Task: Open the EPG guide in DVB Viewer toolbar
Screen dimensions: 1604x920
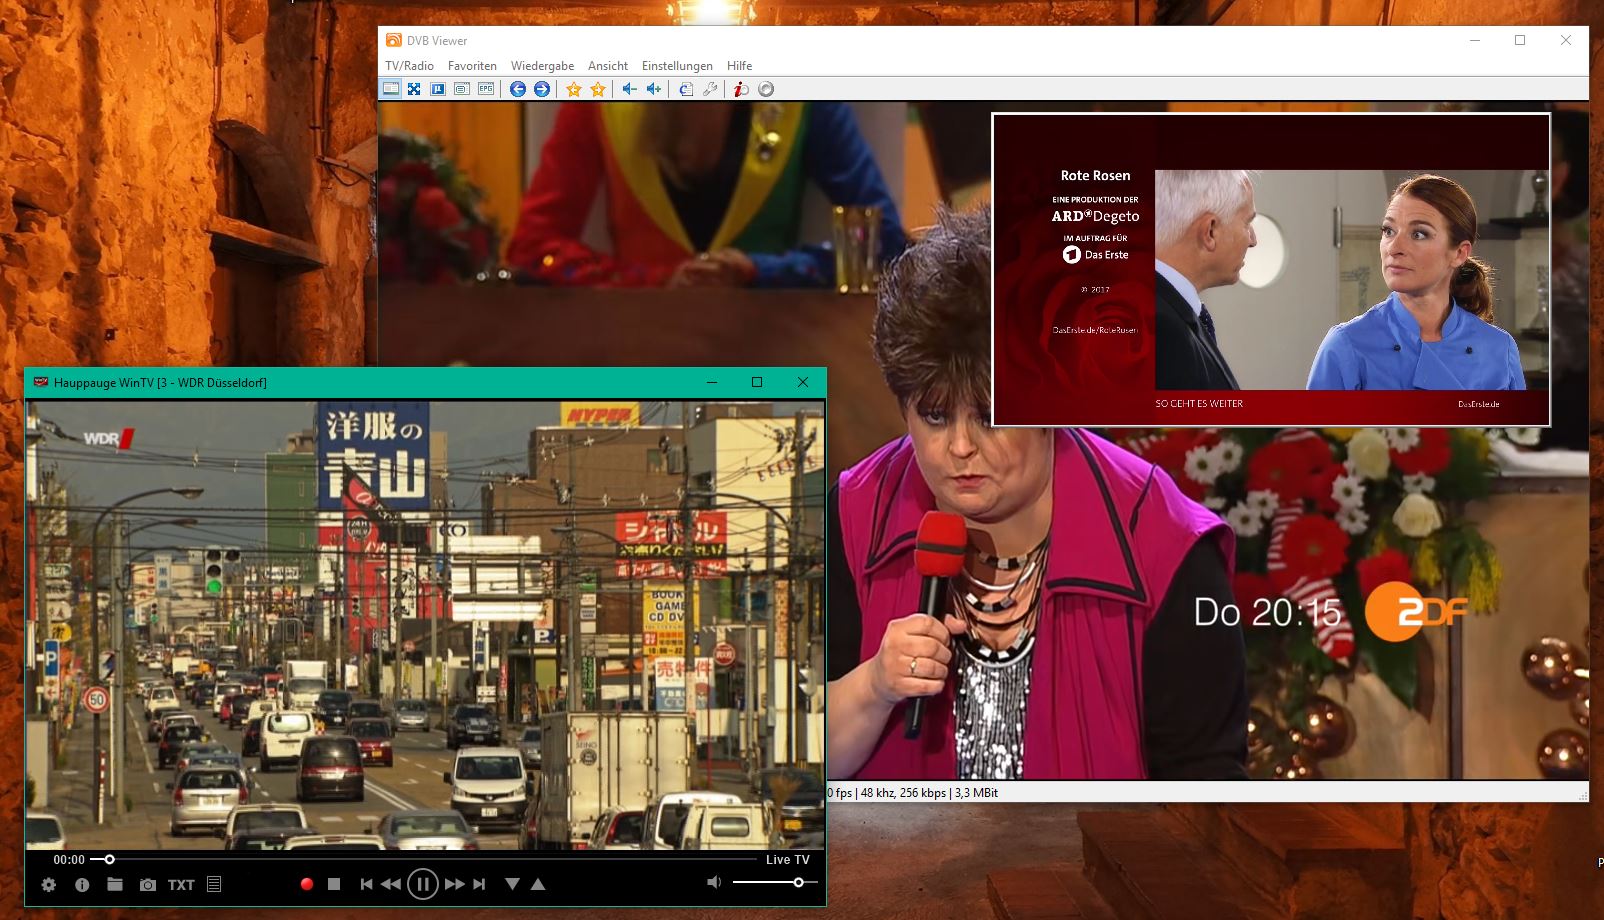Action: point(486,89)
